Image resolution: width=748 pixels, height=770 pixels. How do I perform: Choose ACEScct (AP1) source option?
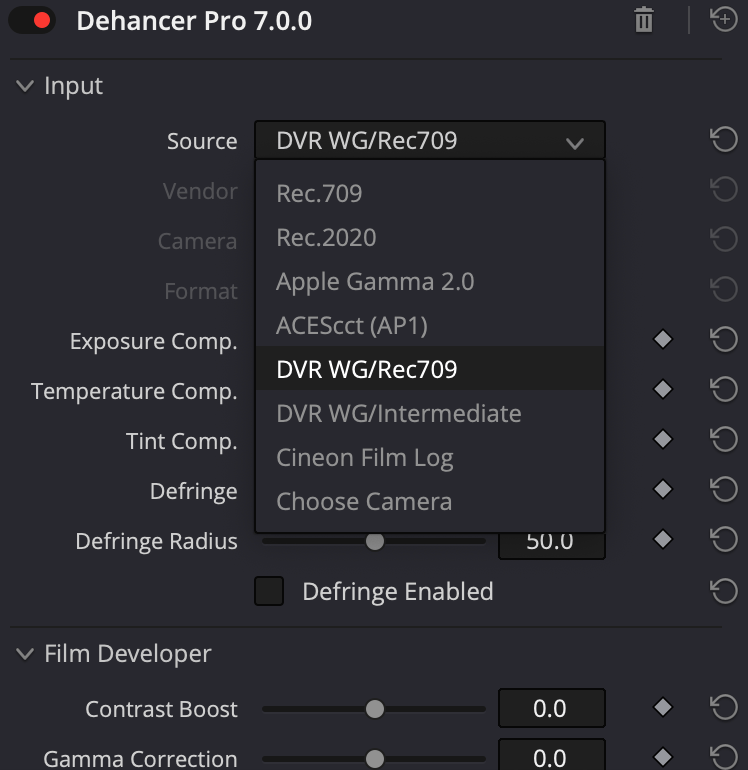(430, 325)
